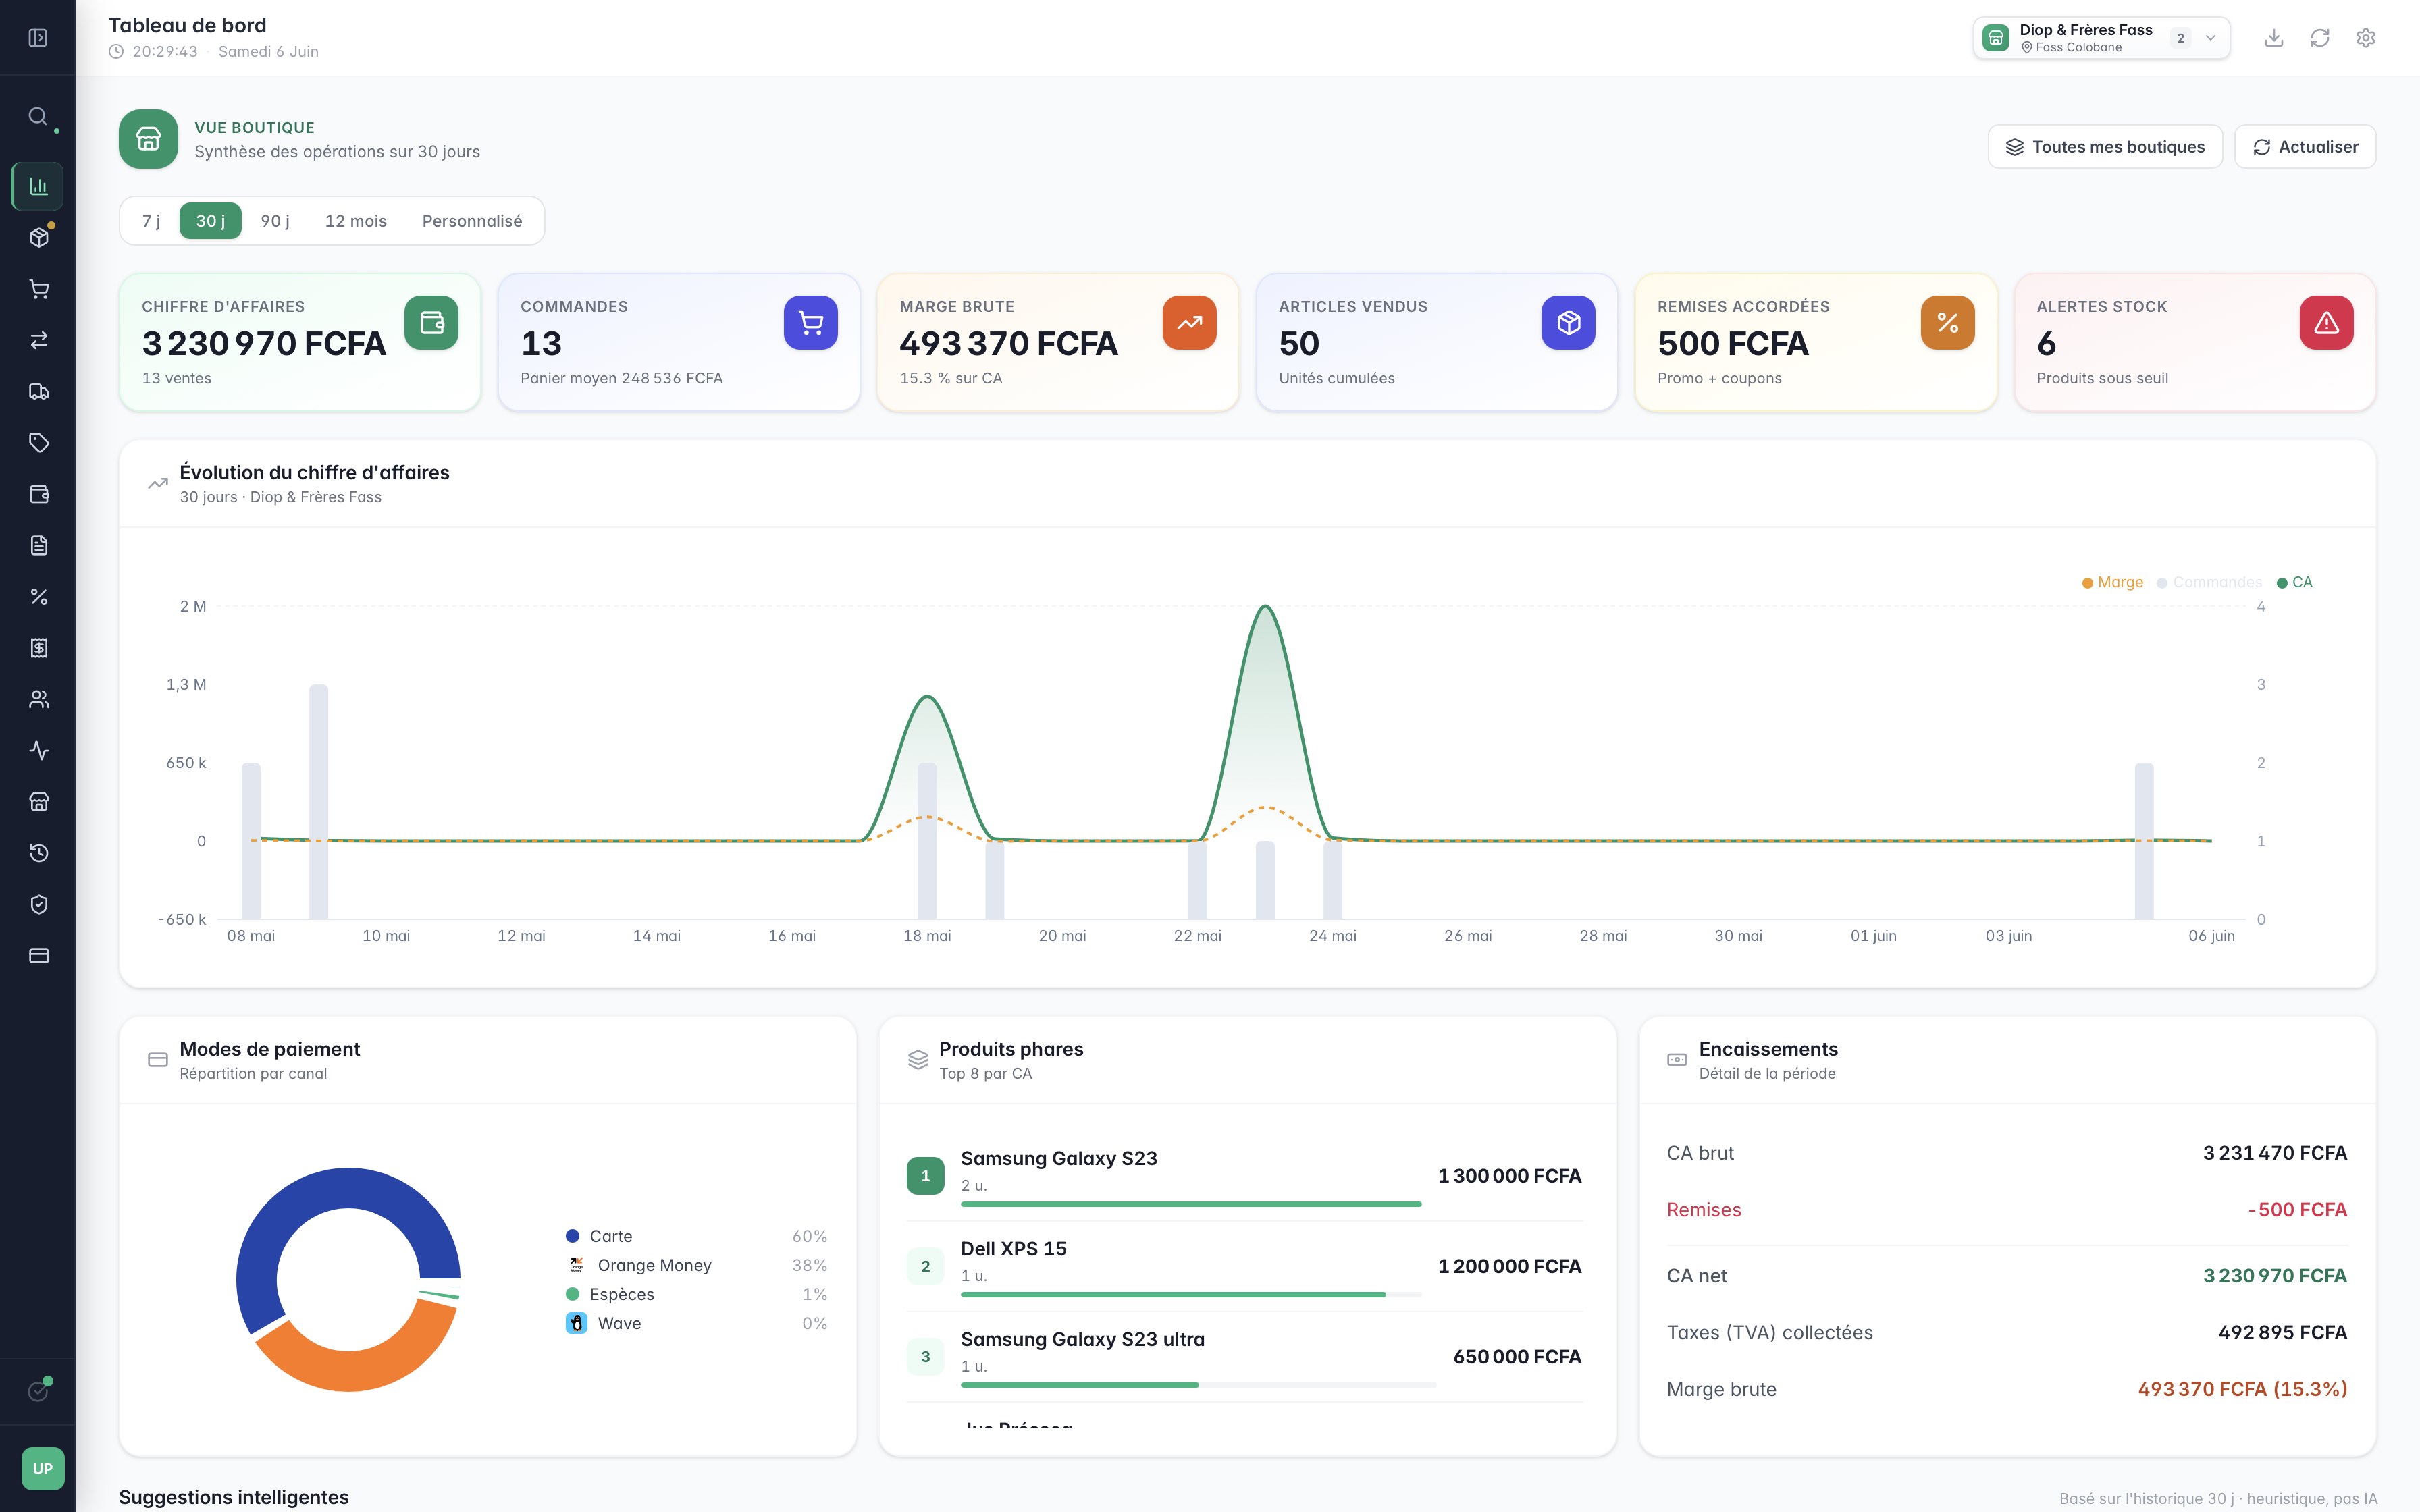Open the dollar receipt sidebar icon
Viewport: 2420px width, 1512px height.
pos(38,648)
